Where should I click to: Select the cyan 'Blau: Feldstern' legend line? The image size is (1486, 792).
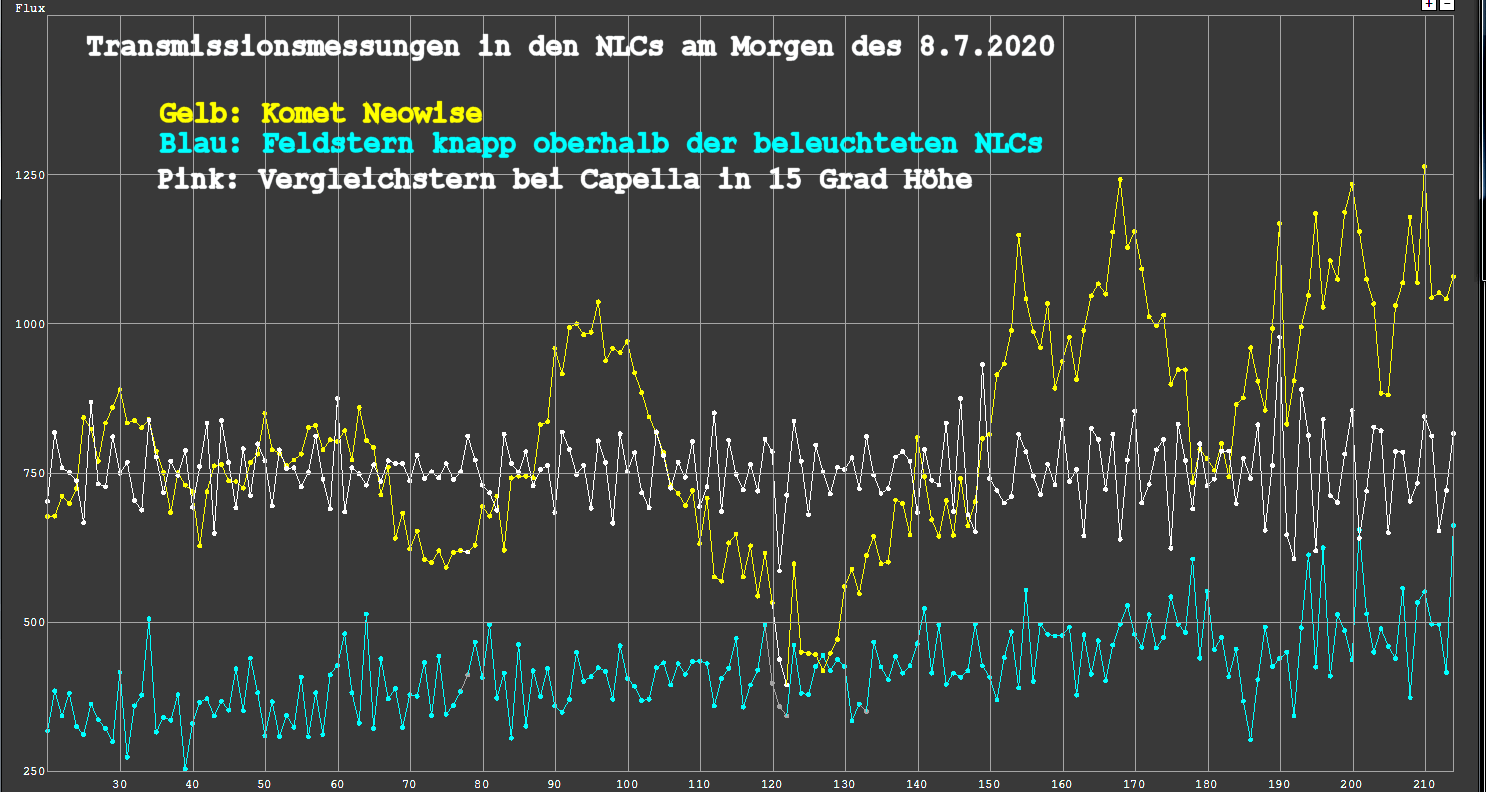click(x=600, y=144)
